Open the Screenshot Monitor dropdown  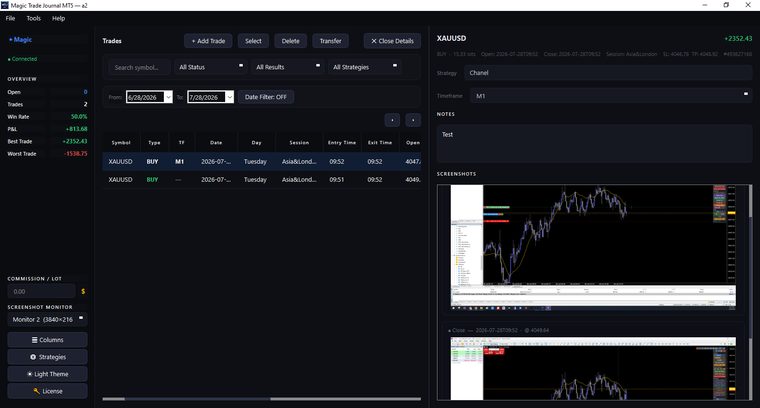point(48,319)
